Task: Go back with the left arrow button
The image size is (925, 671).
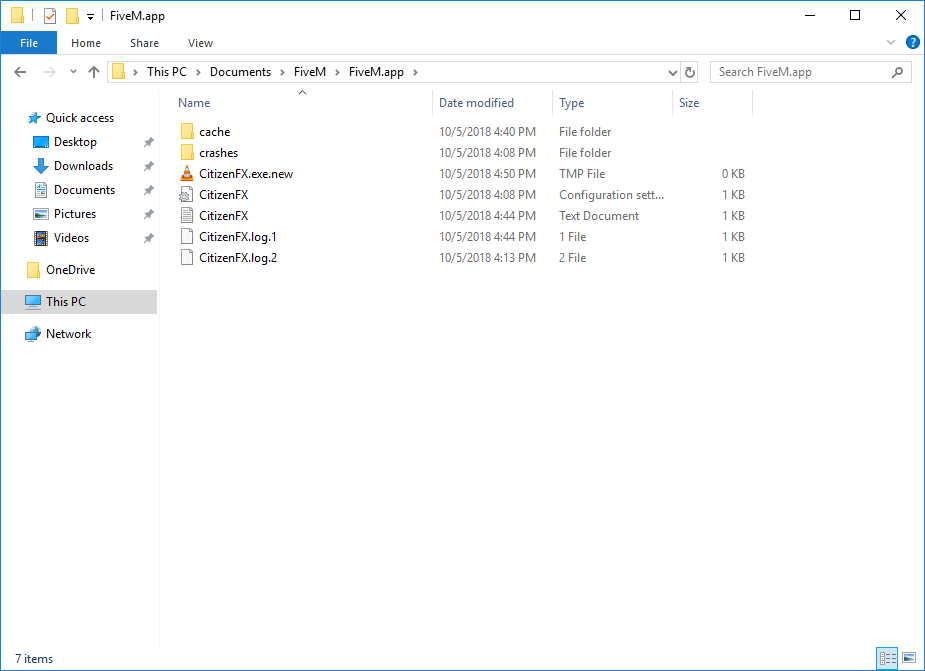Action: [x=20, y=72]
